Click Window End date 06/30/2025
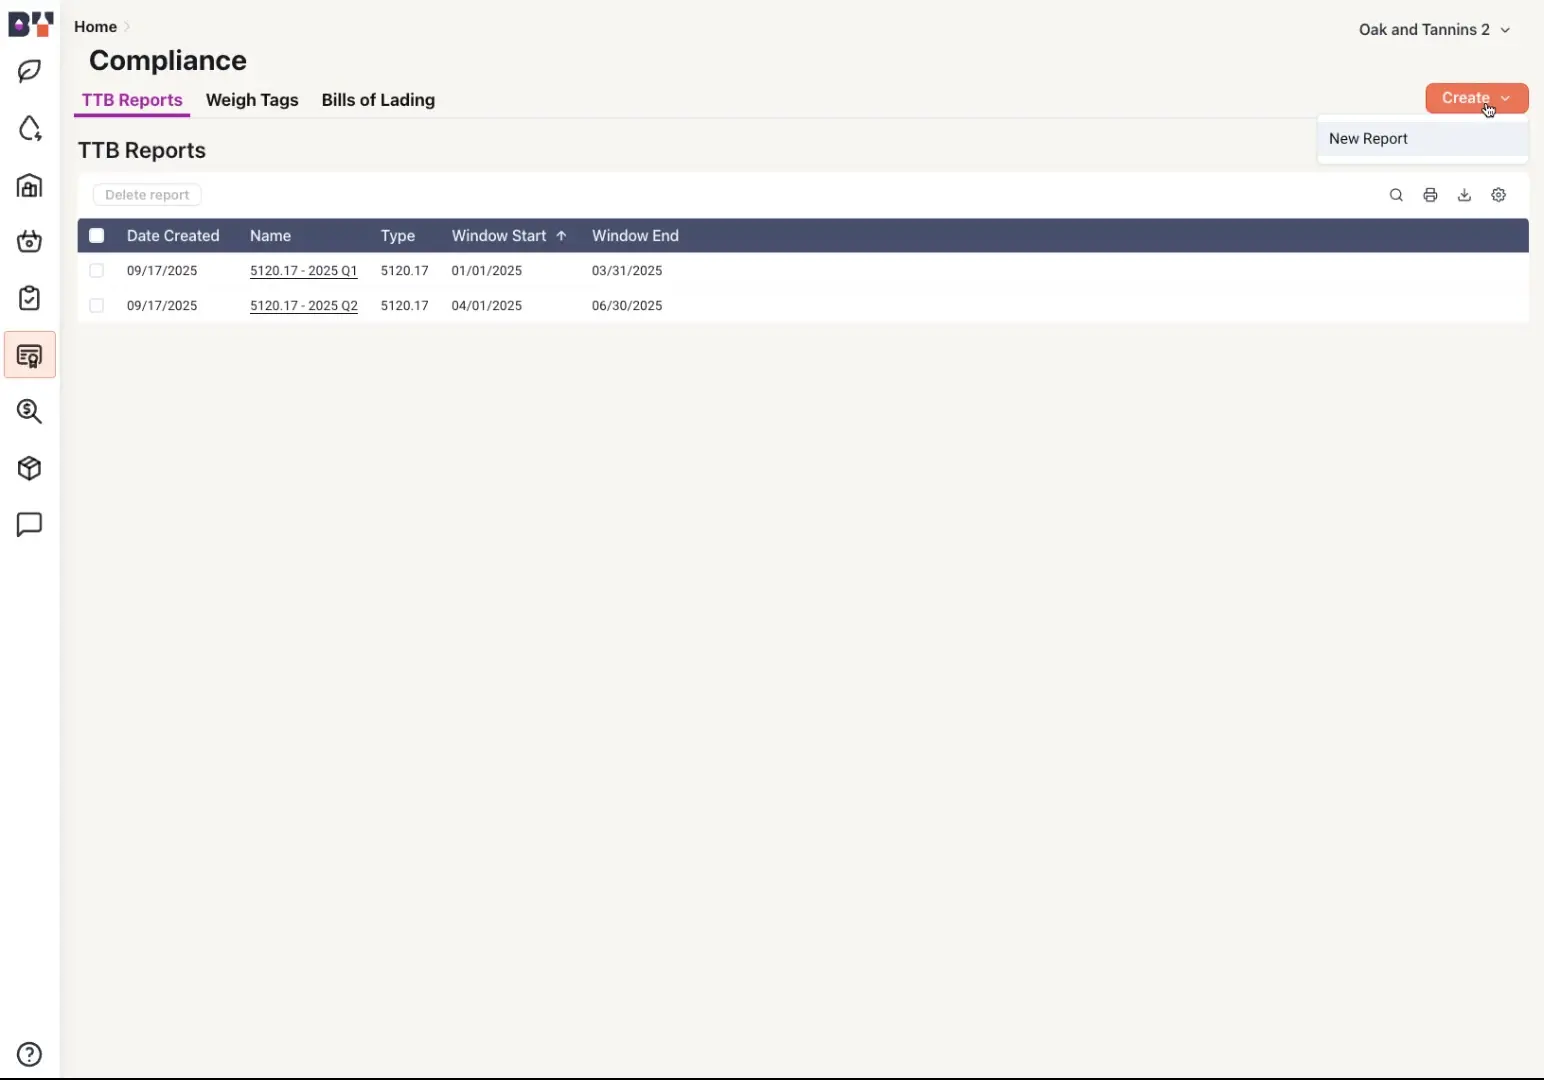The height and width of the screenshot is (1080, 1544). [627, 306]
